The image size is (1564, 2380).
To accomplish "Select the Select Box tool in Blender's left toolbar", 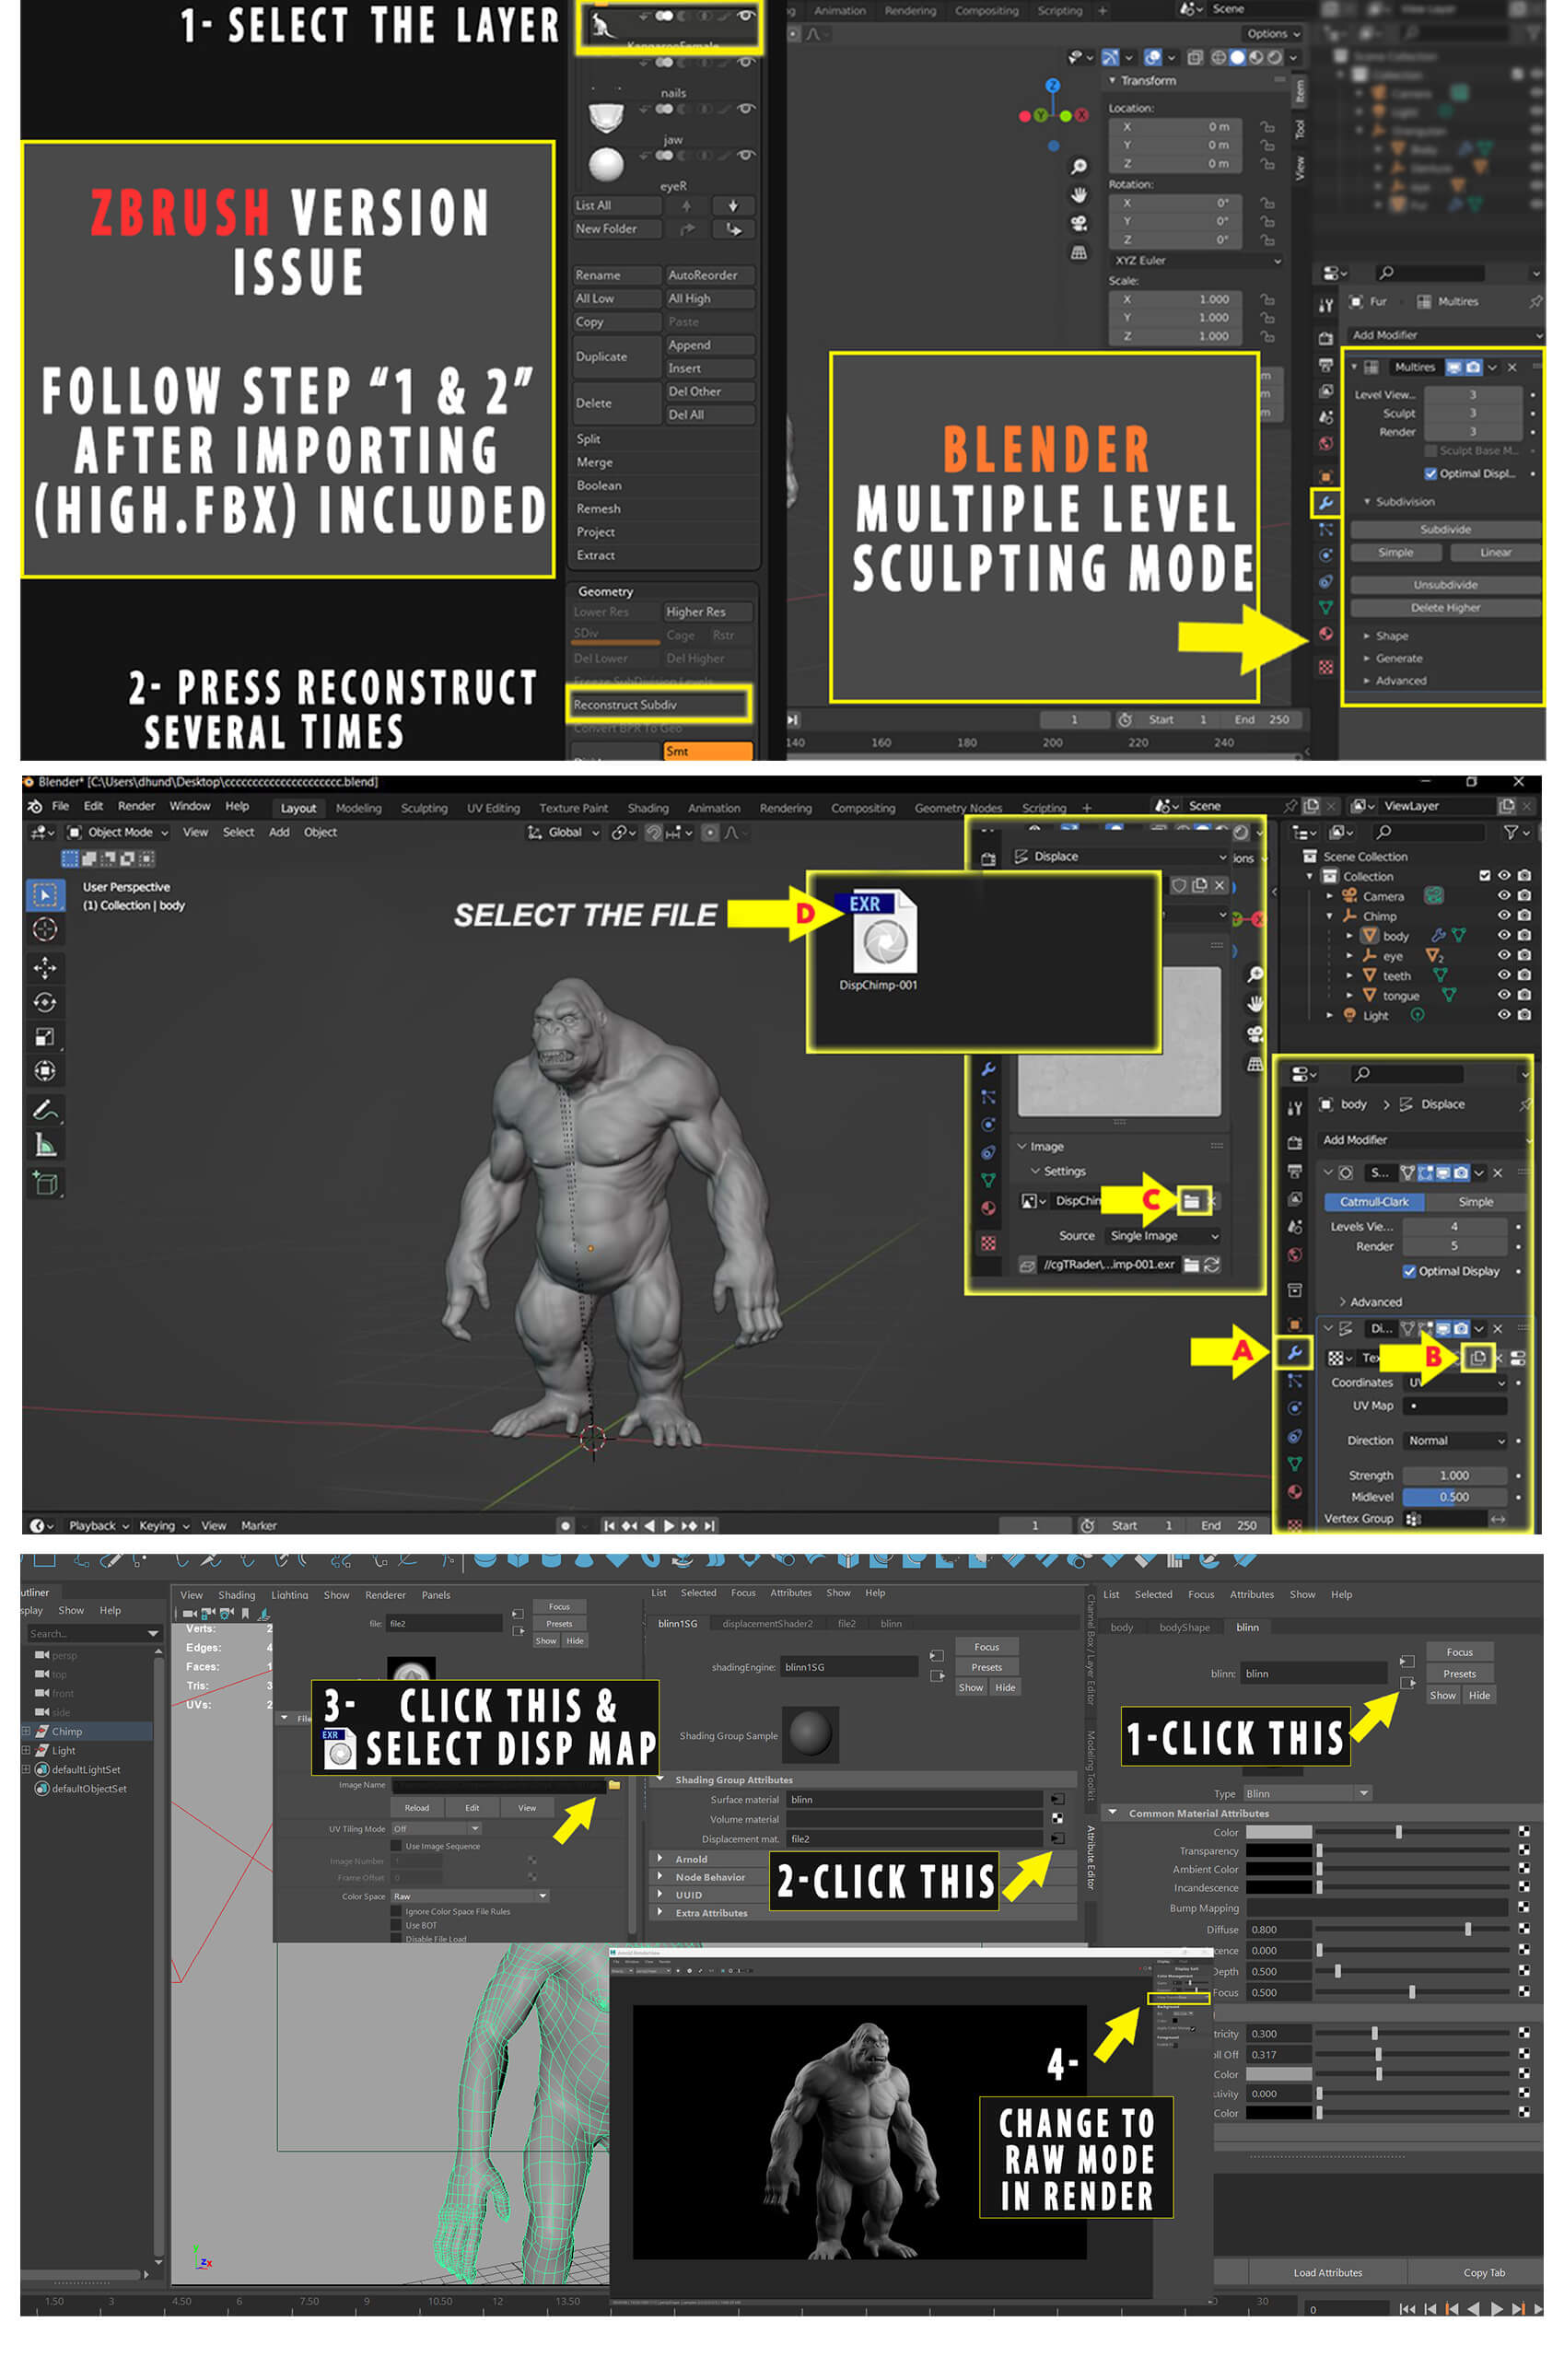I will [45, 895].
